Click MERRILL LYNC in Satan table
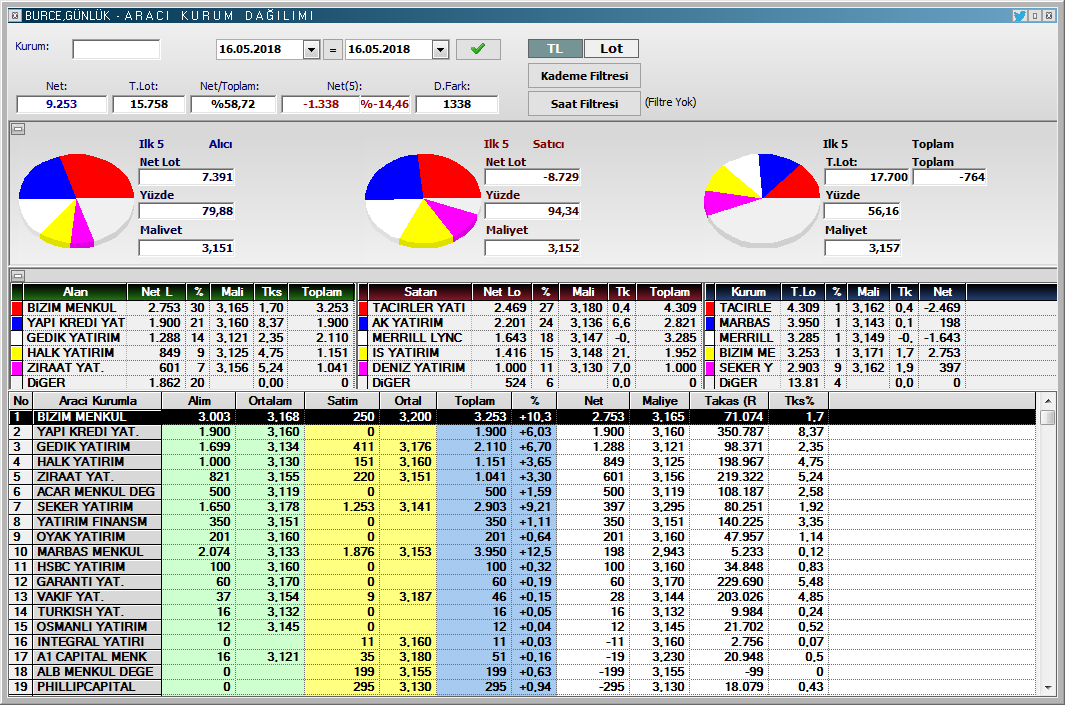Viewport: 1065px width, 705px height. 417,338
